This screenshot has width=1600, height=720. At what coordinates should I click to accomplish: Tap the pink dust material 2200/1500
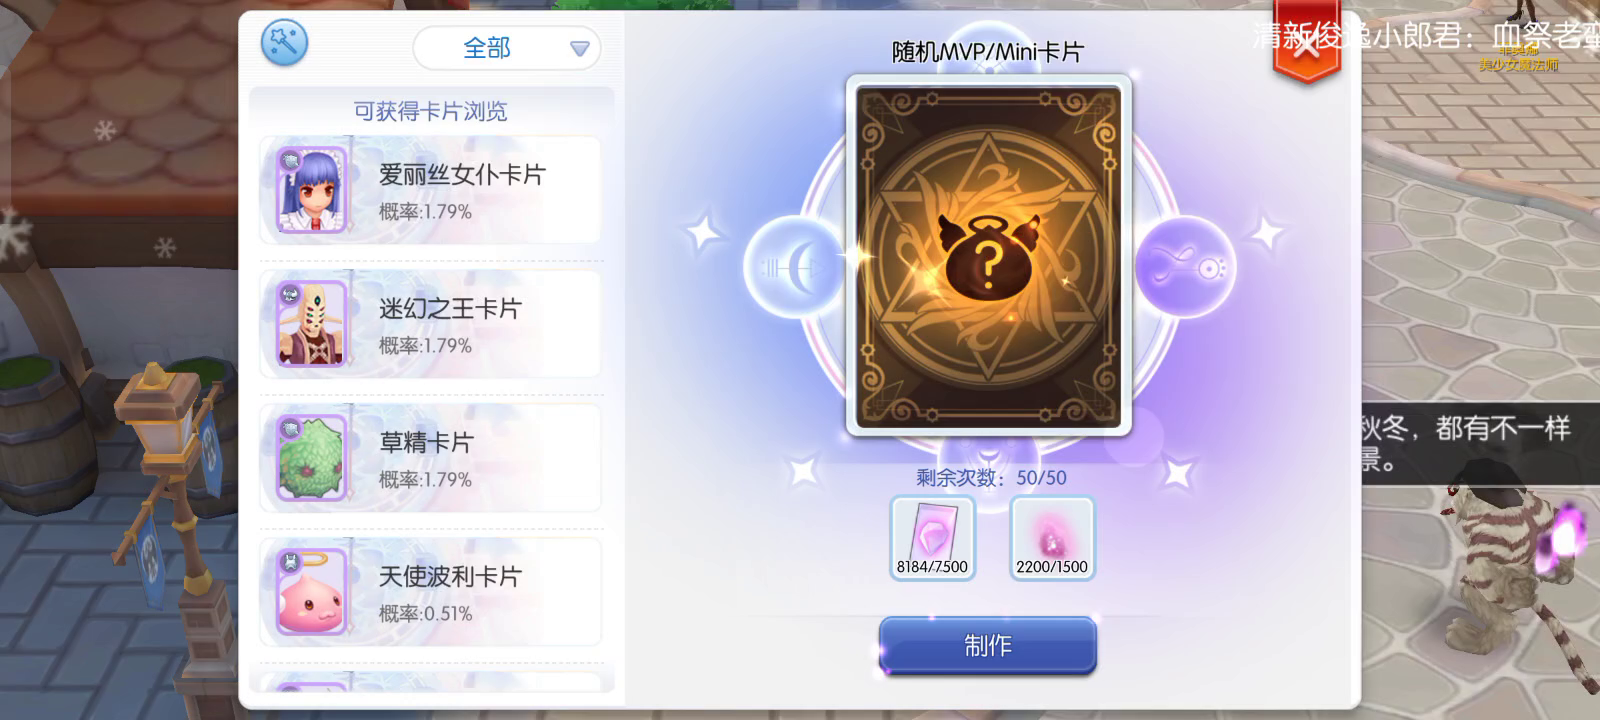[x=1052, y=538]
